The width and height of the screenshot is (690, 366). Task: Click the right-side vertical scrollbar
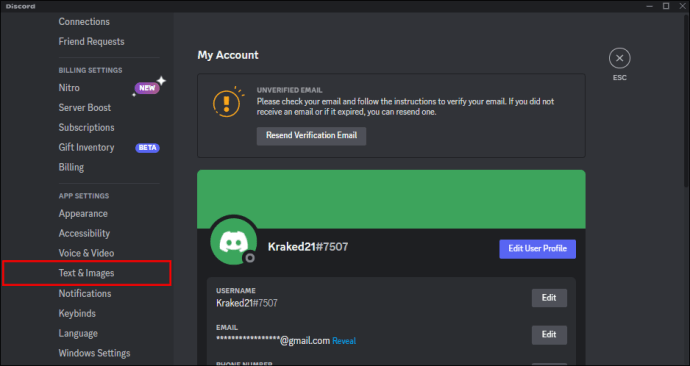(686, 101)
